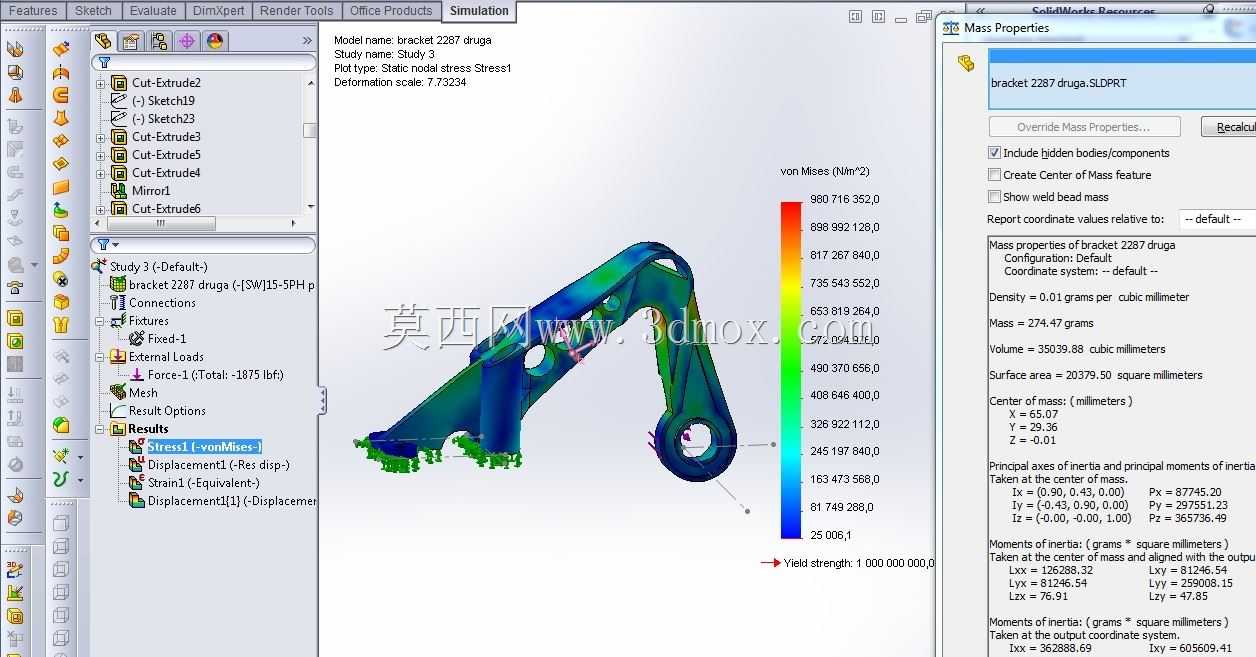
Task: Open the ConfigurationManager tab icon
Action: [x=159, y=41]
